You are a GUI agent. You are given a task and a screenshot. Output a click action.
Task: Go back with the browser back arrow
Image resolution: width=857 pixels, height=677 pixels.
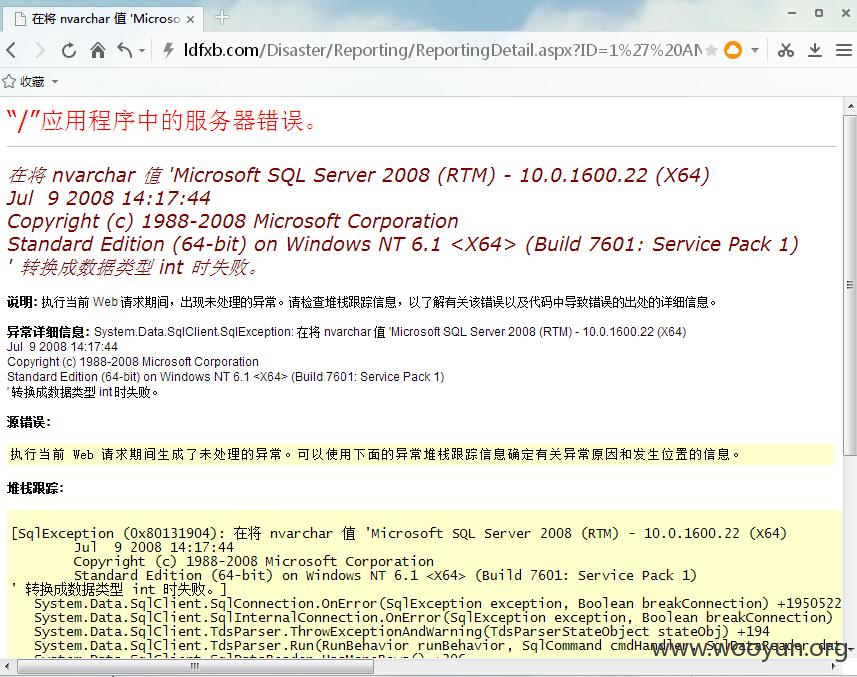coord(11,50)
